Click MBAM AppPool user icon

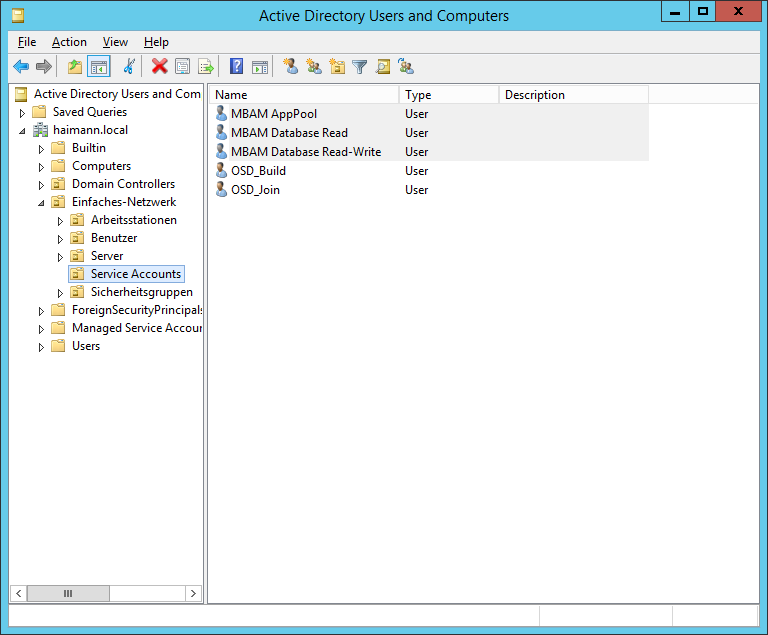221,113
